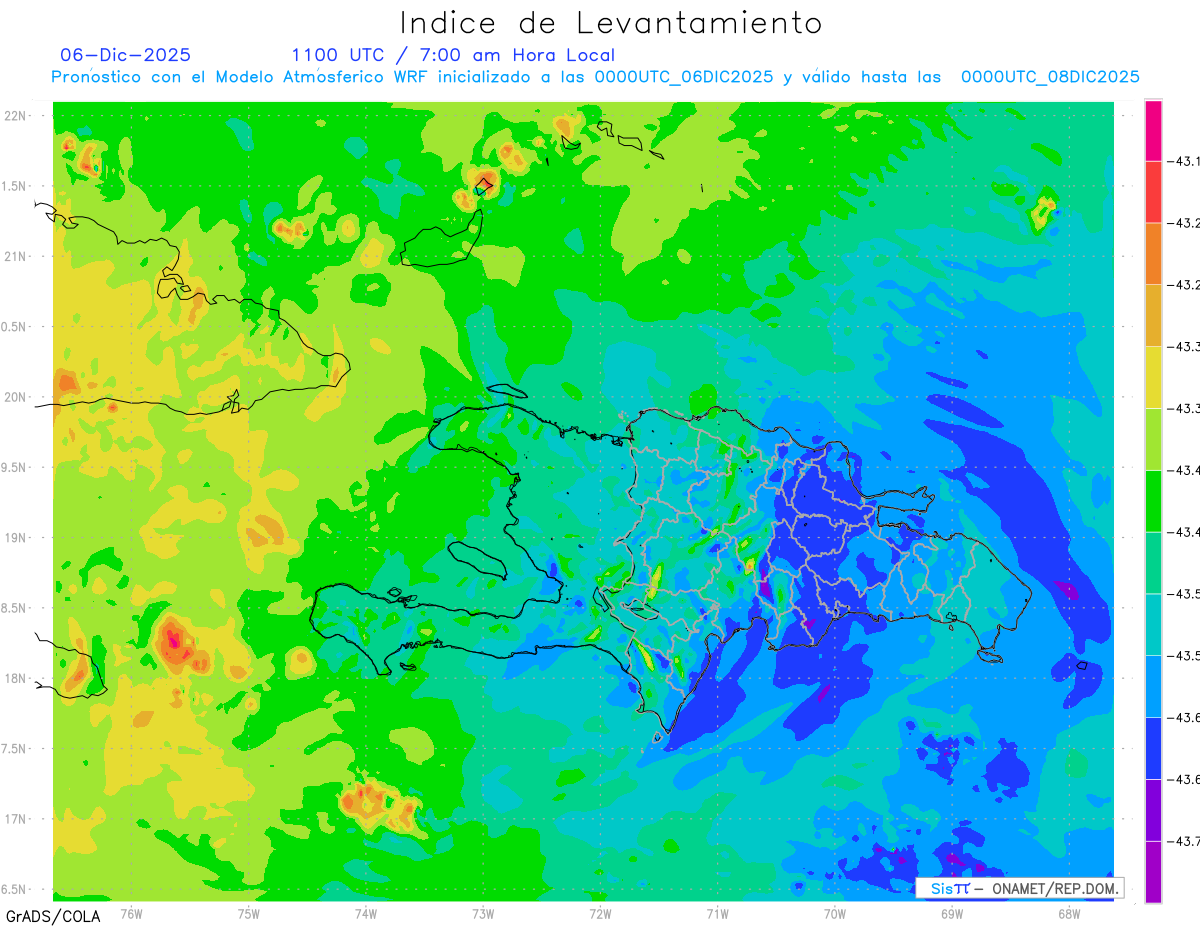Select the date text '06-Dic-2025'
Viewport: 1200px width, 927px height.
pyautogui.click(x=125, y=55)
